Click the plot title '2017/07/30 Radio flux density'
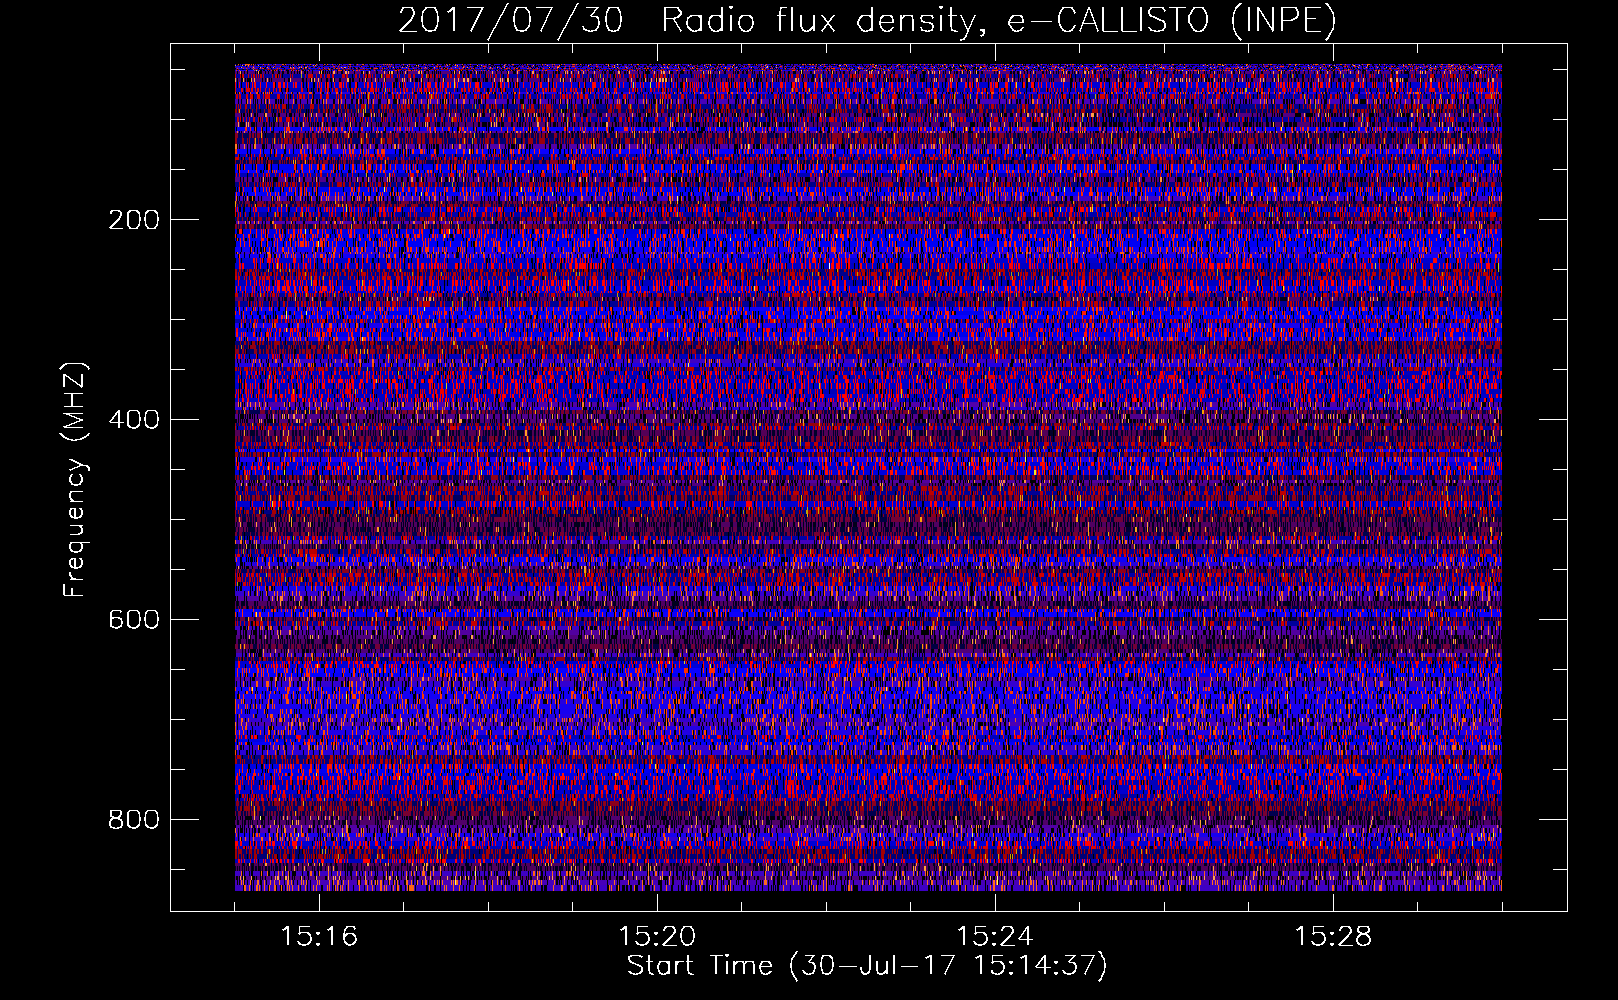This screenshot has height=1000, width=1618. coord(867,21)
